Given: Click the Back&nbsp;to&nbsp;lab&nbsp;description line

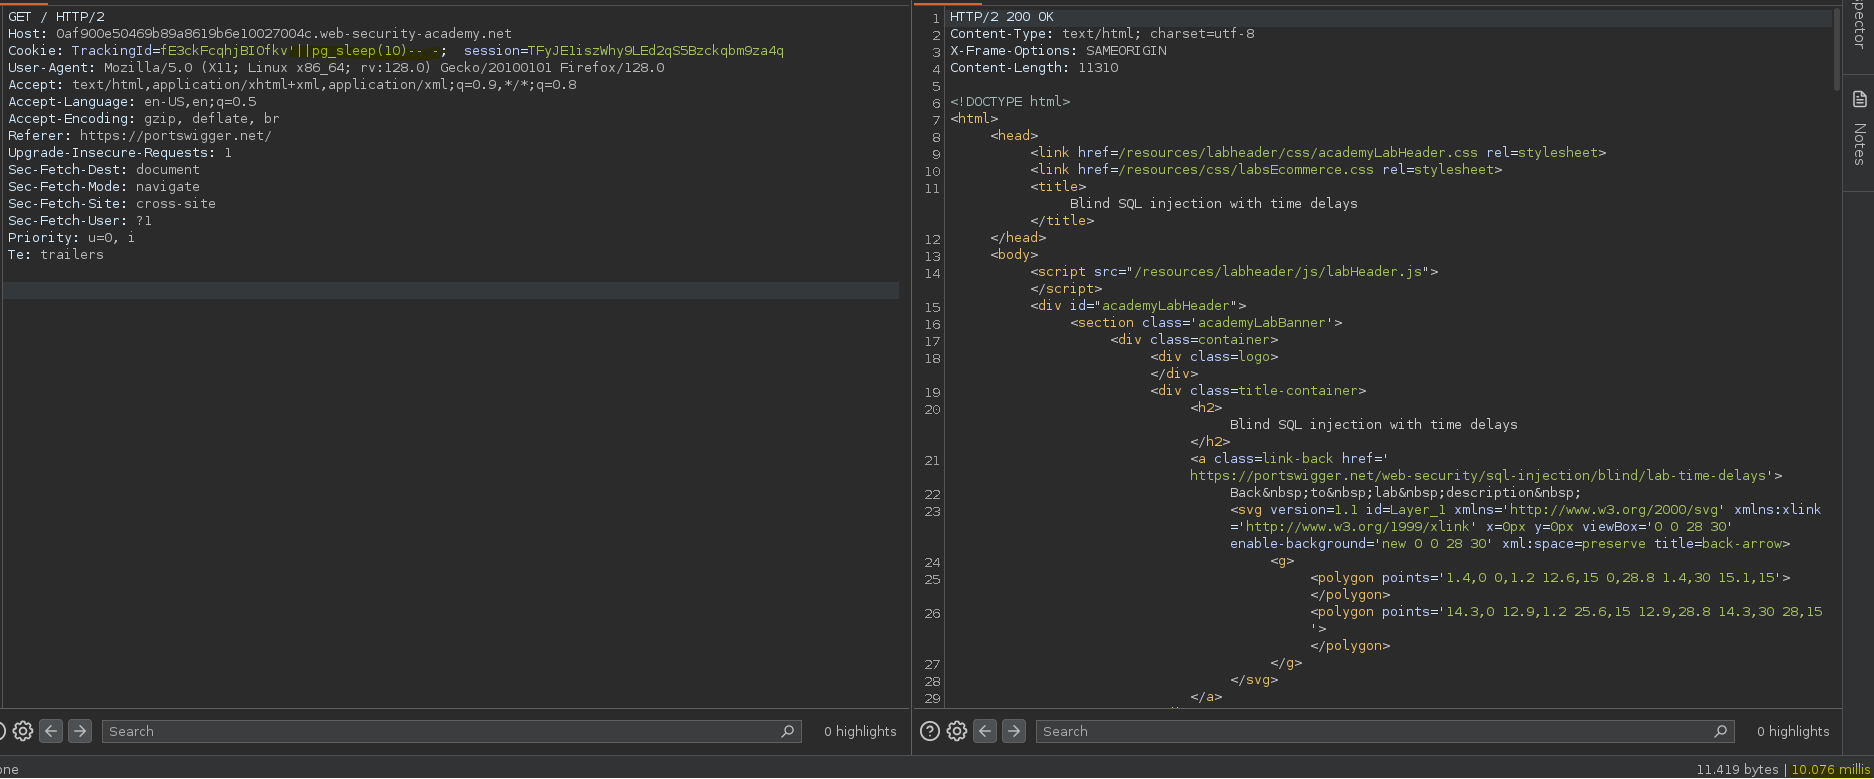Looking at the screenshot, I should (1406, 493).
